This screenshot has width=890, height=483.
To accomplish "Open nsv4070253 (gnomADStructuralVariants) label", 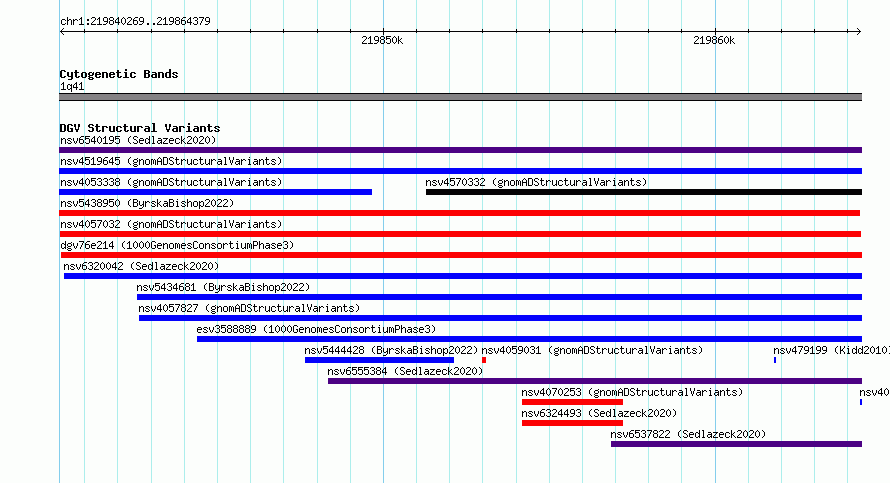I will tap(632, 392).
